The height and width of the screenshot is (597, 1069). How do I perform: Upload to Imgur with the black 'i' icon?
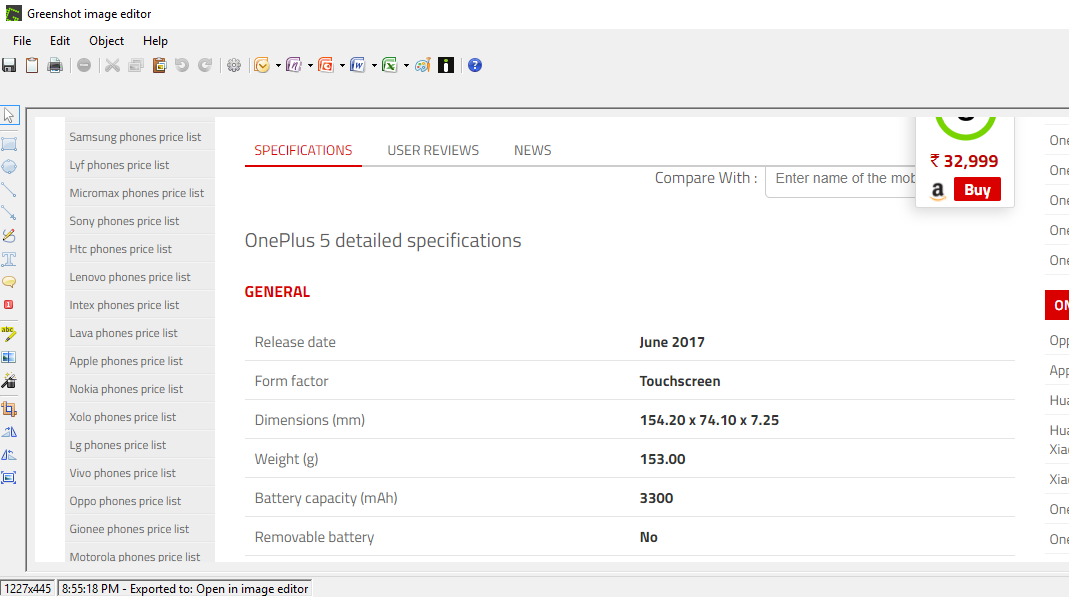tap(446, 65)
